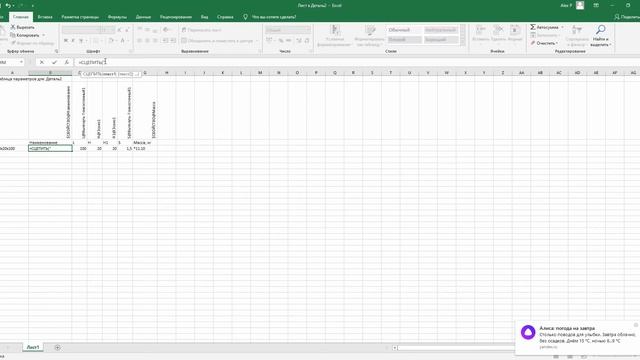640x360 pixels.
Task: Select the cell containing value 1,5
Action: click(x=125, y=149)
